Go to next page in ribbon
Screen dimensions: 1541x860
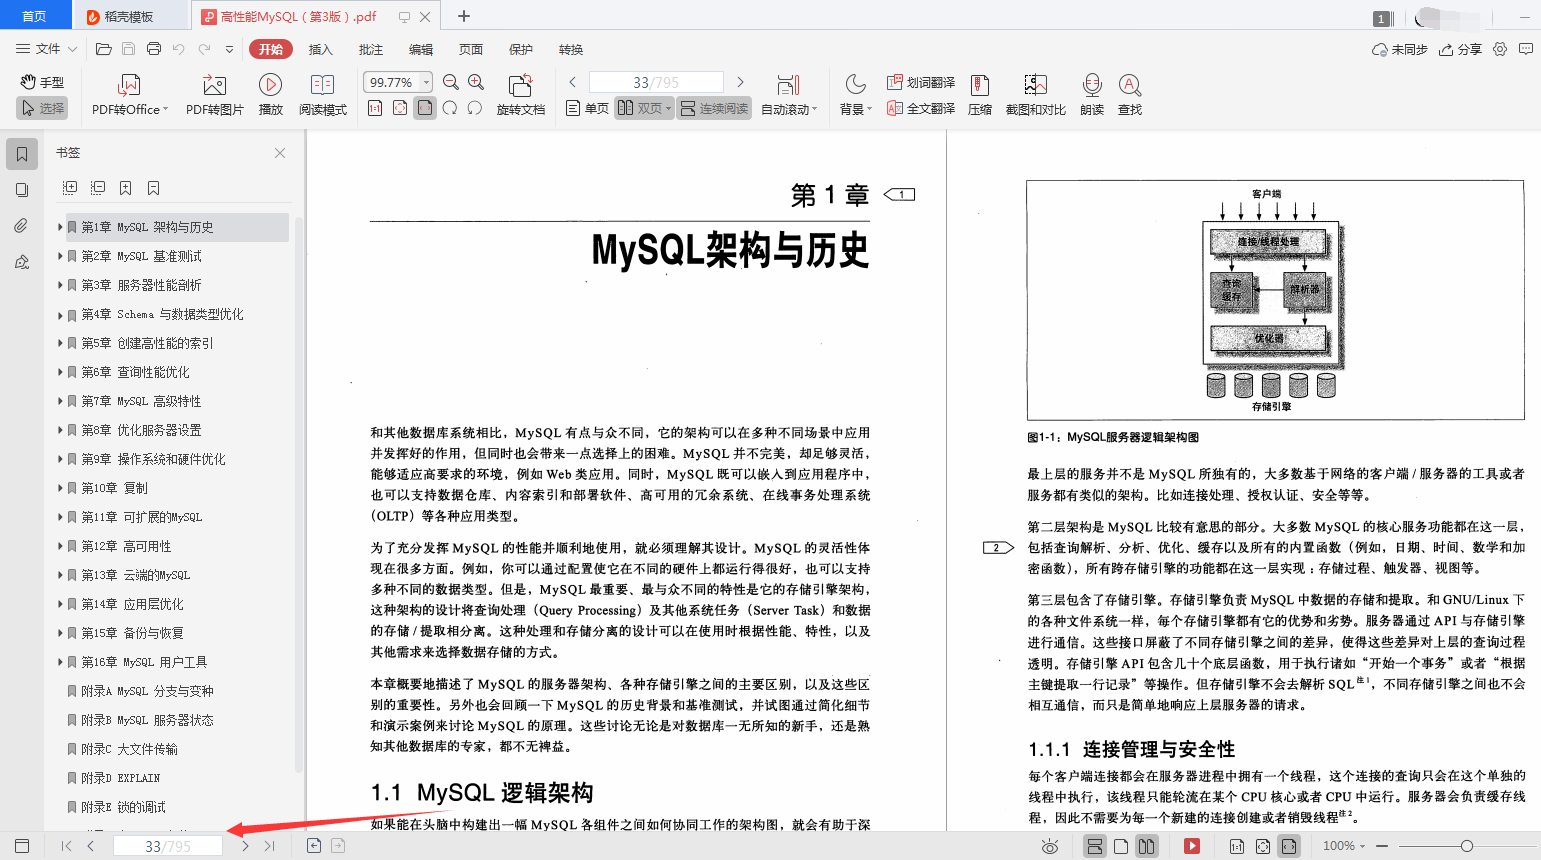[x=740, y=82]
